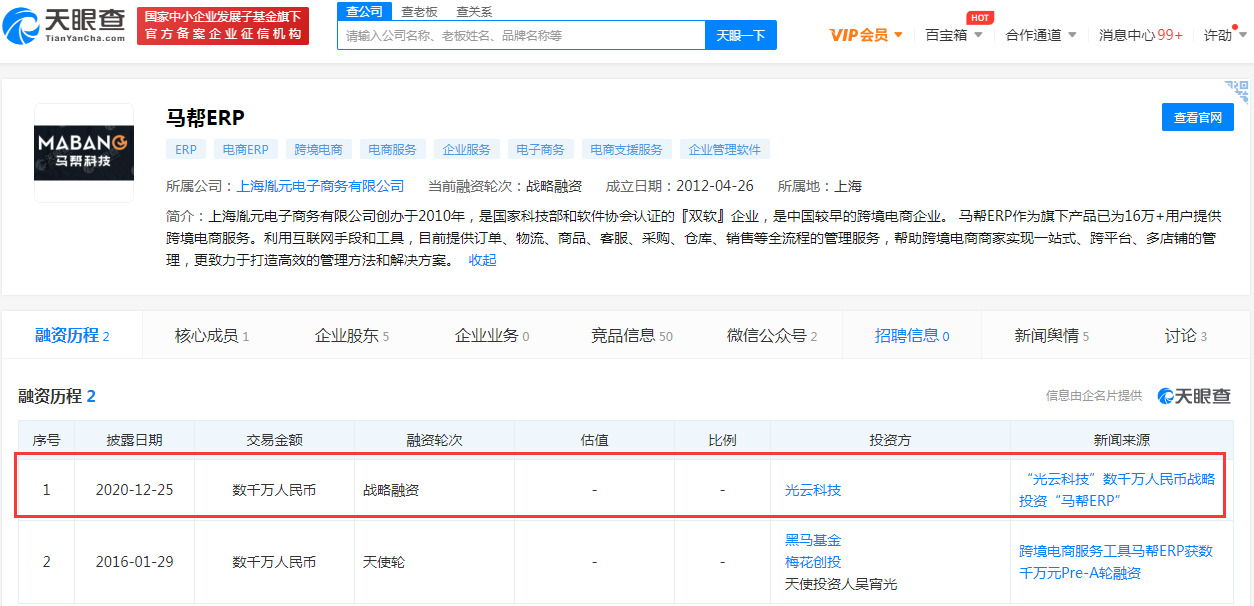Click the 天眼一下 search button

[741, 35]
